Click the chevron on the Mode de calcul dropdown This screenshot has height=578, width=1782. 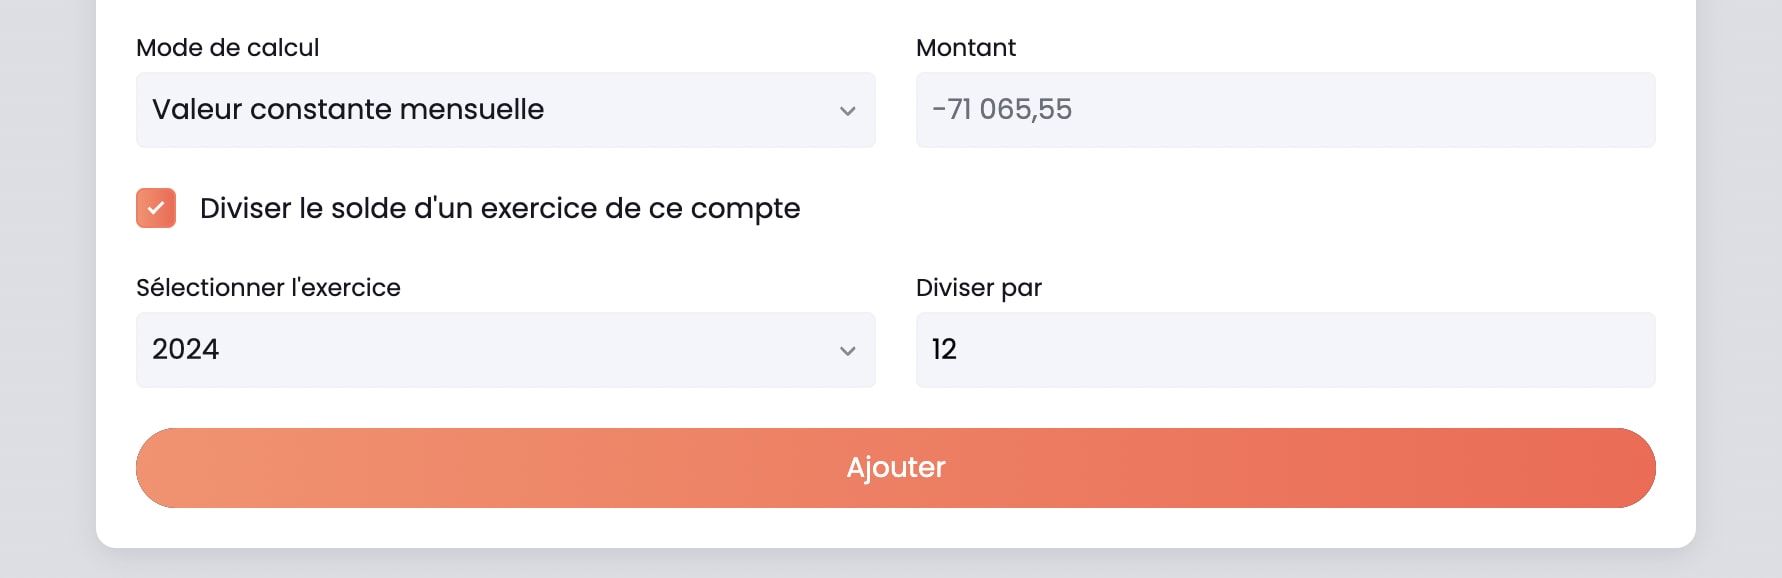849,110
